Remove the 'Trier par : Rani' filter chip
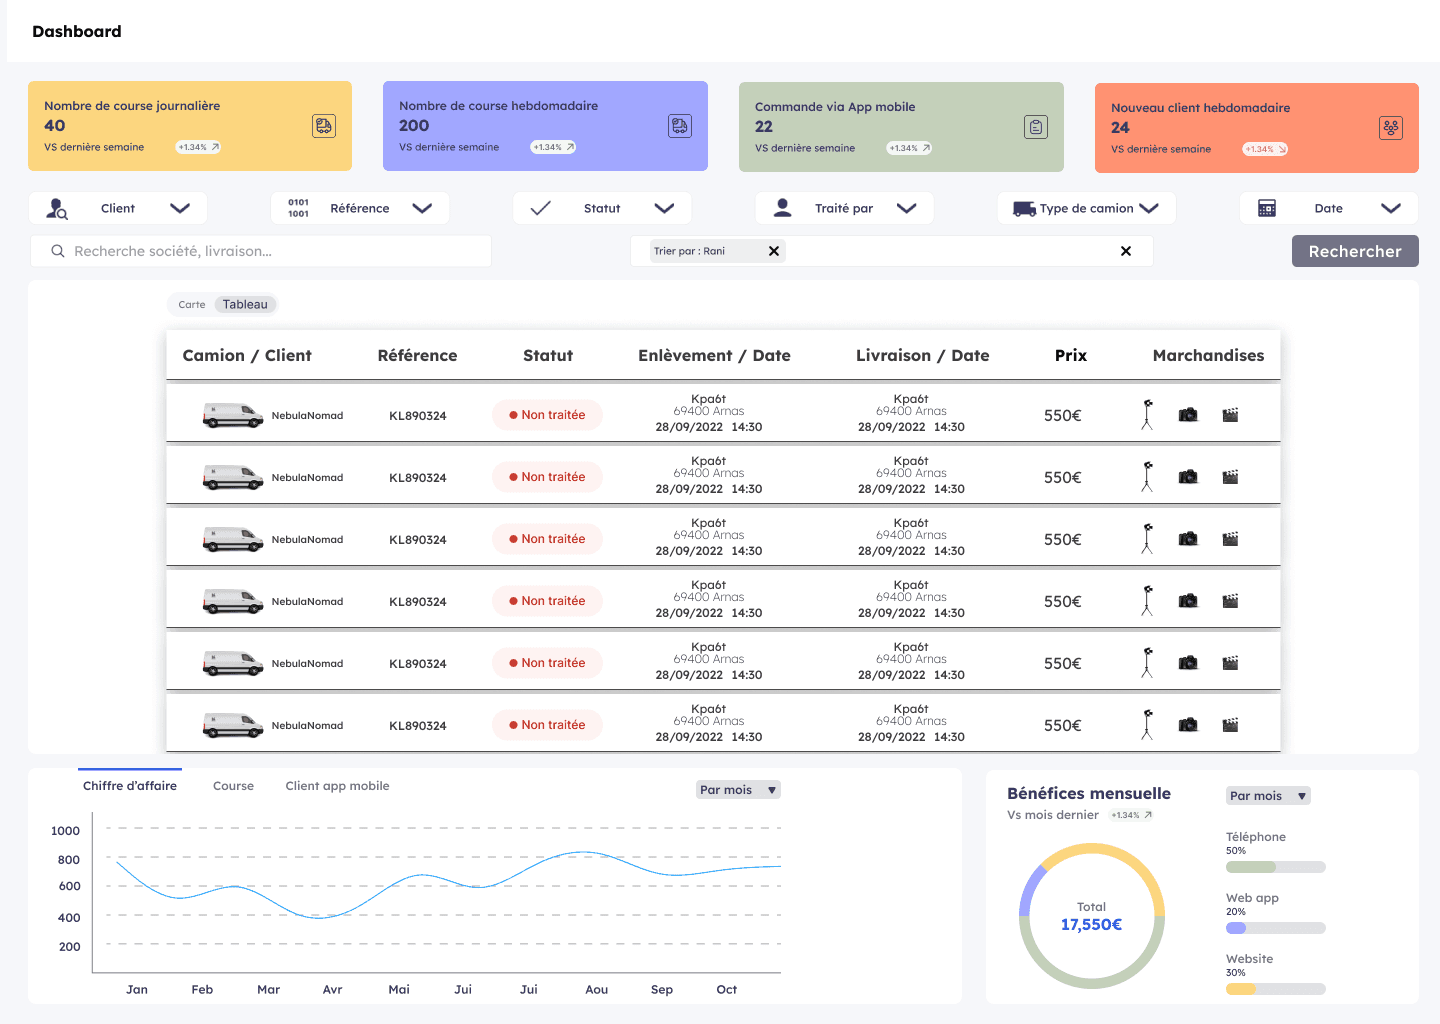The width and height of the screenshot is (1440, 1024). (773, 251)
